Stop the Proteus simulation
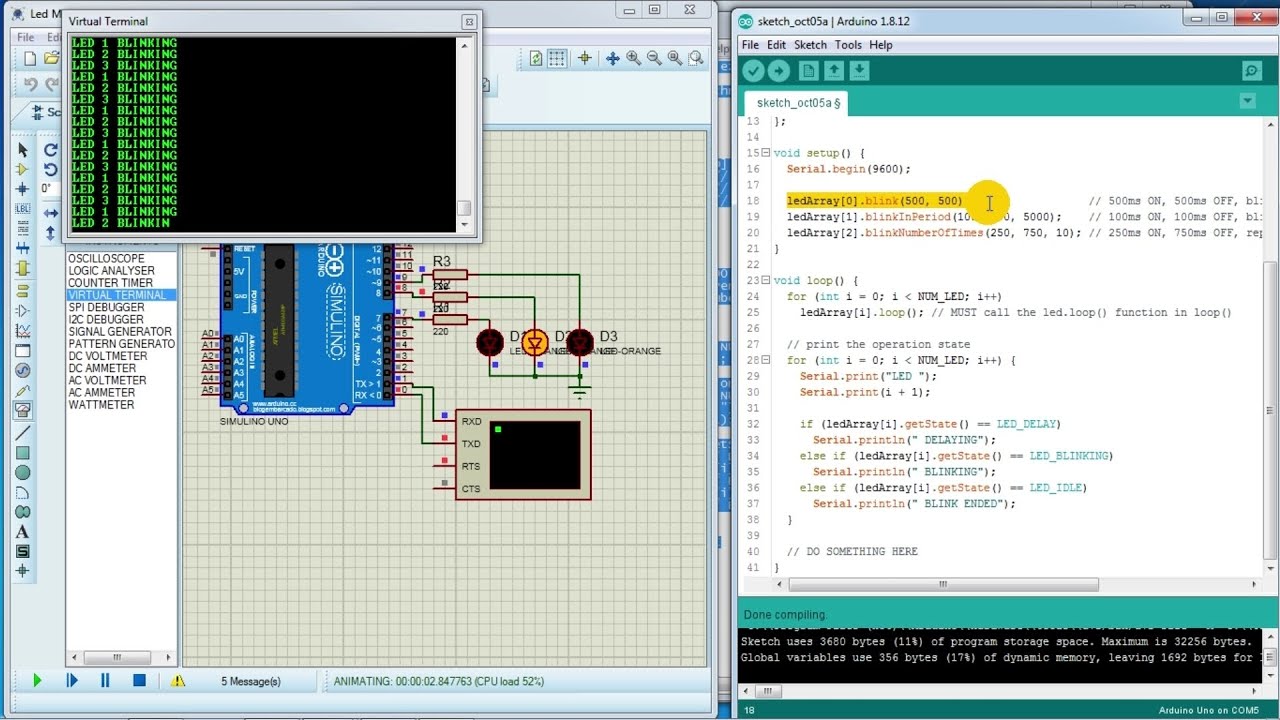The width and height of the screenshot is (1280, 720). pyautogui.click(x=139, y=681)
